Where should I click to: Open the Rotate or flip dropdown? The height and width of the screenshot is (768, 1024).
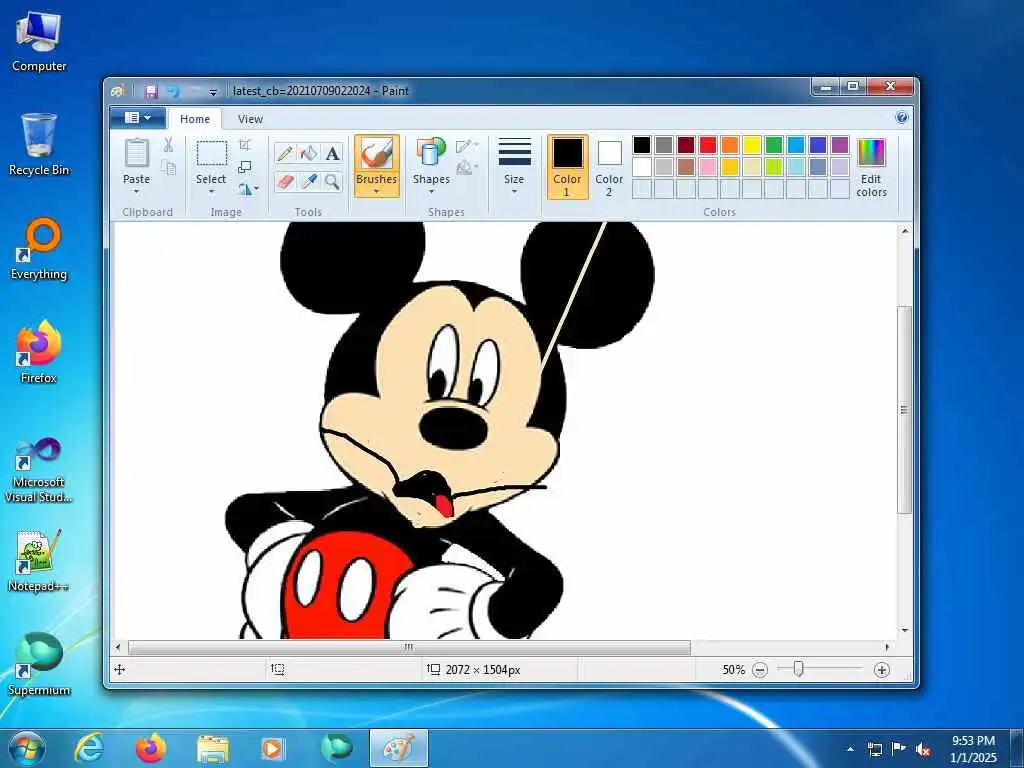(248, 189)
